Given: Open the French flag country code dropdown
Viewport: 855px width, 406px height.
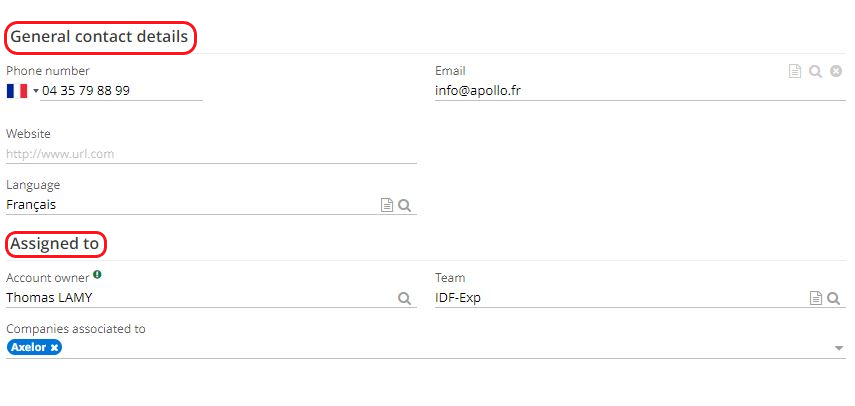Looking at the screenshot, I should (22, 91).
